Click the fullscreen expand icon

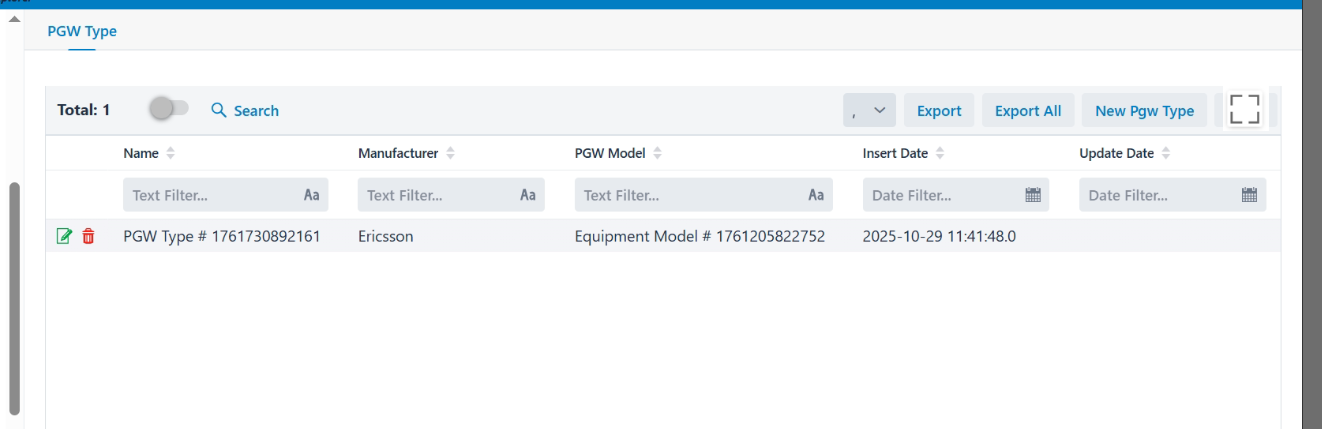[x=1244, y=110]
